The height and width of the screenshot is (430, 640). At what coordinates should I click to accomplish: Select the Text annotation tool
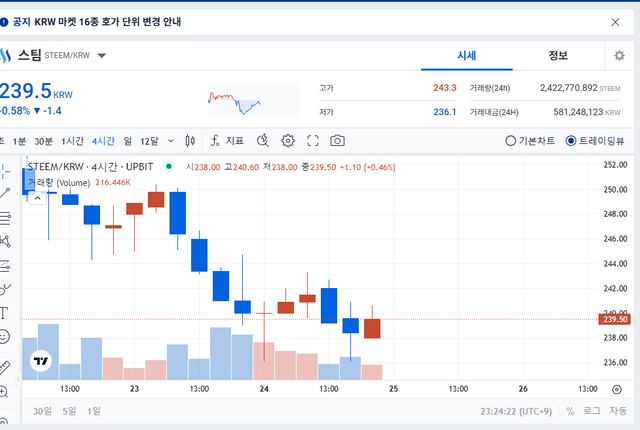tap(4, 313)
